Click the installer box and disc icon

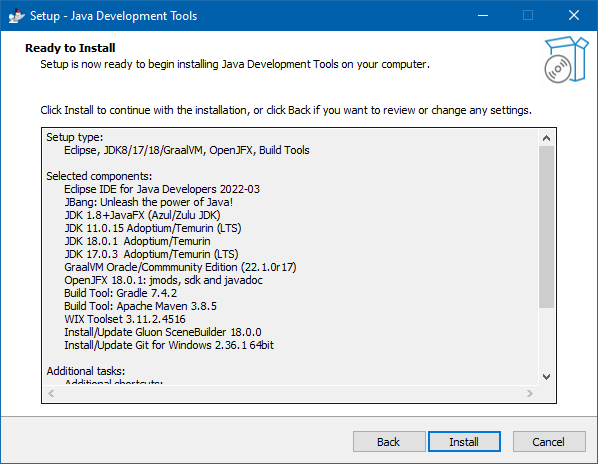coord(566,59)
